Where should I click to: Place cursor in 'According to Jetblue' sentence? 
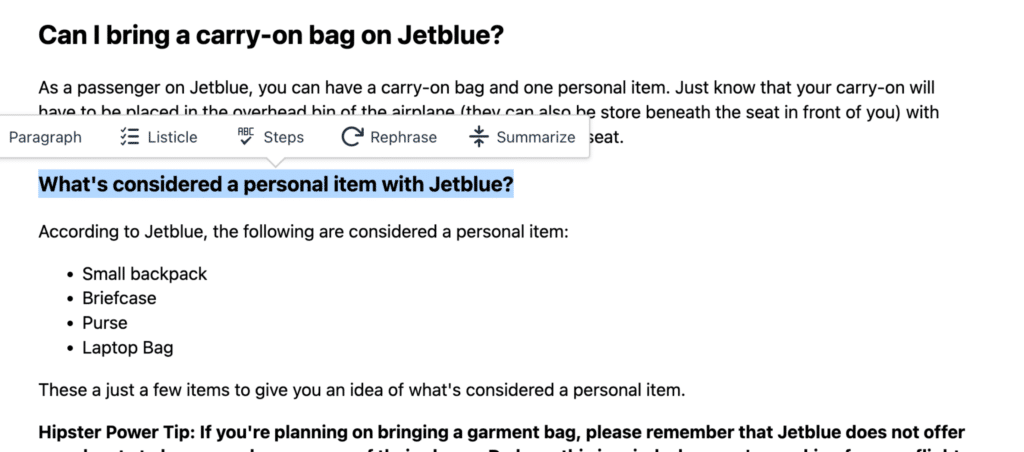(304, 232)
